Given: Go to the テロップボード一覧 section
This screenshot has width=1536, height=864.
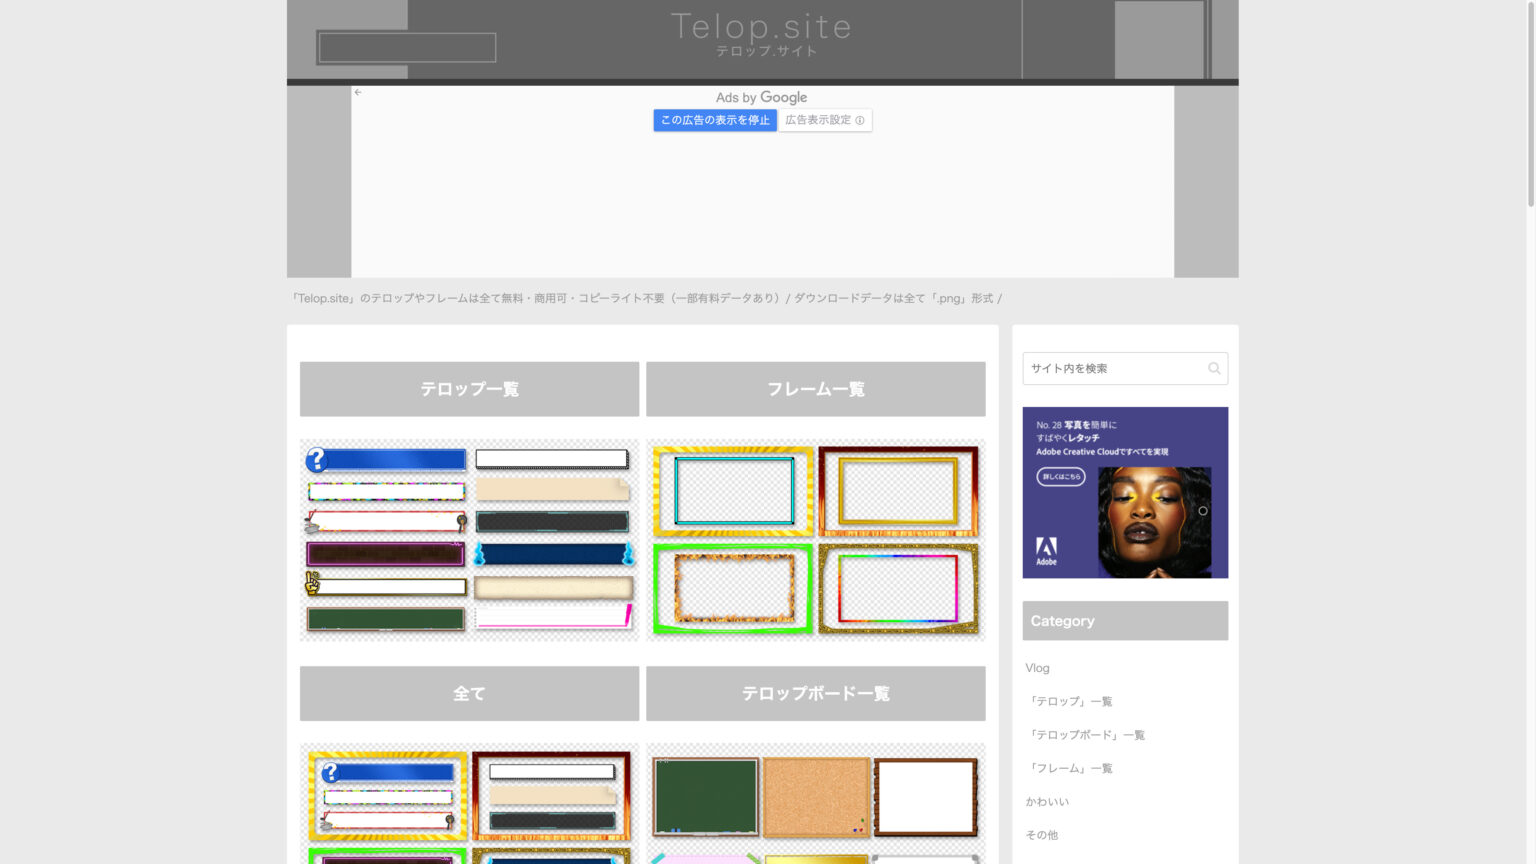Looking at the screenshot, I should pos(815,694).
